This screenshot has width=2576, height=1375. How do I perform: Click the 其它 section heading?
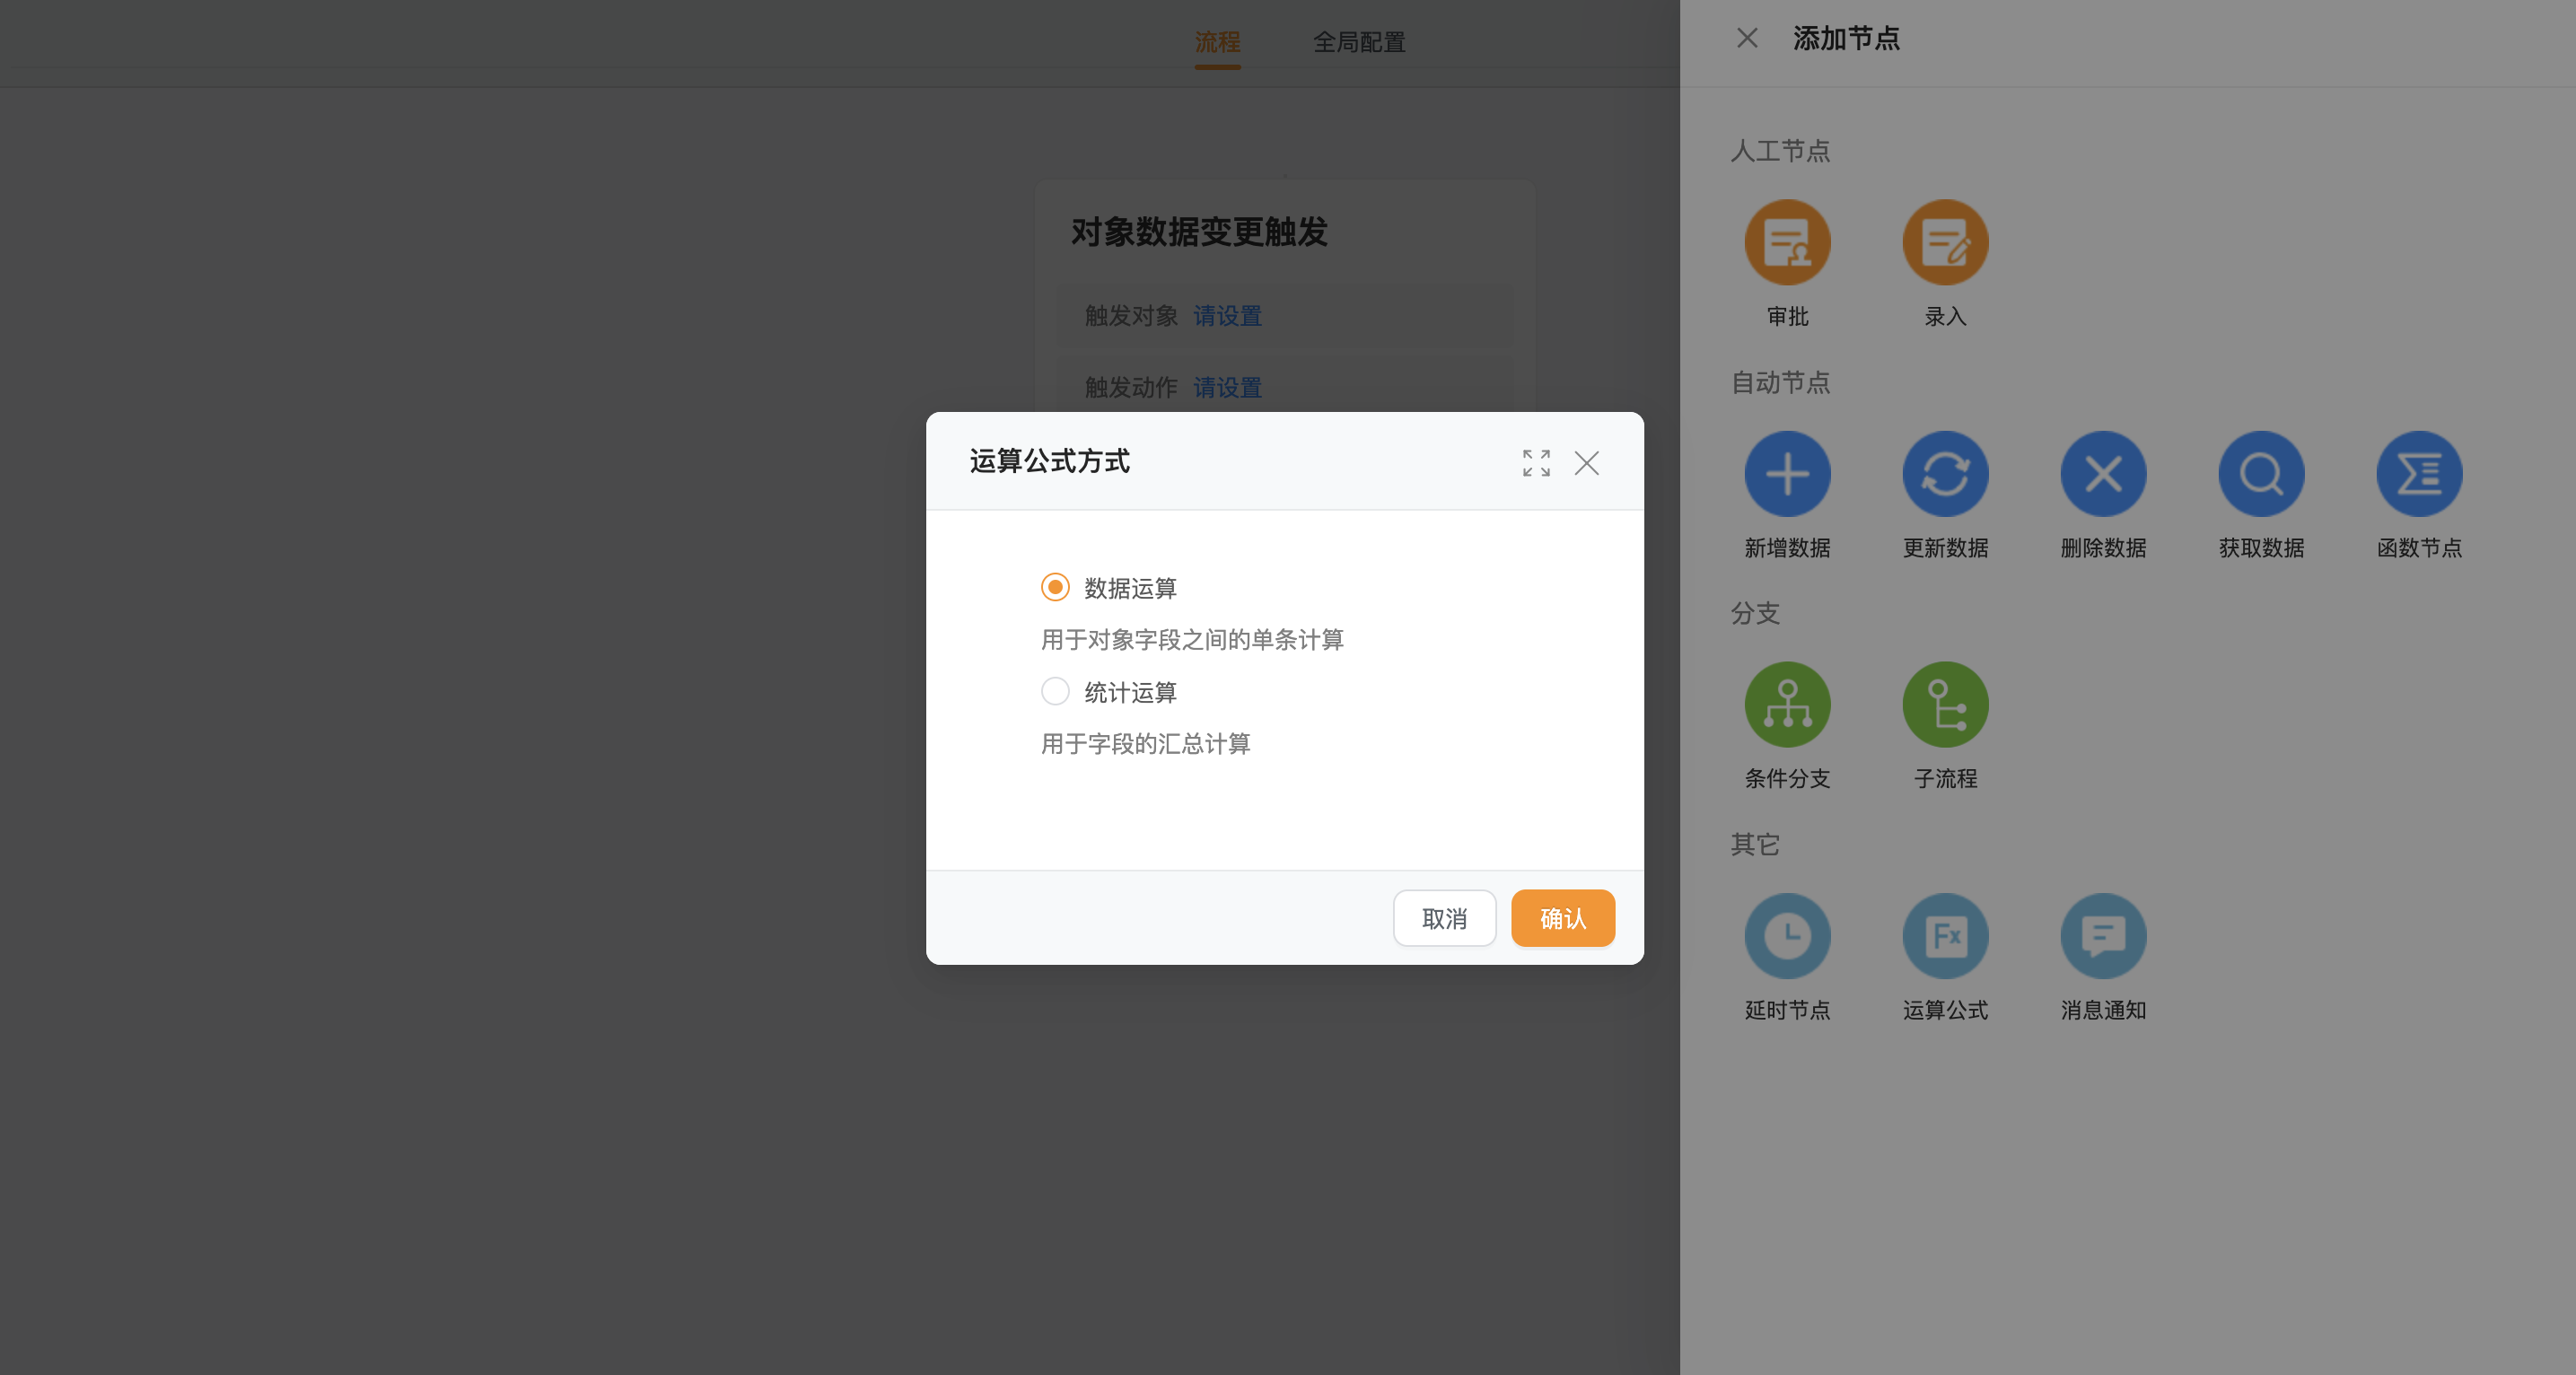[1755, 844]
